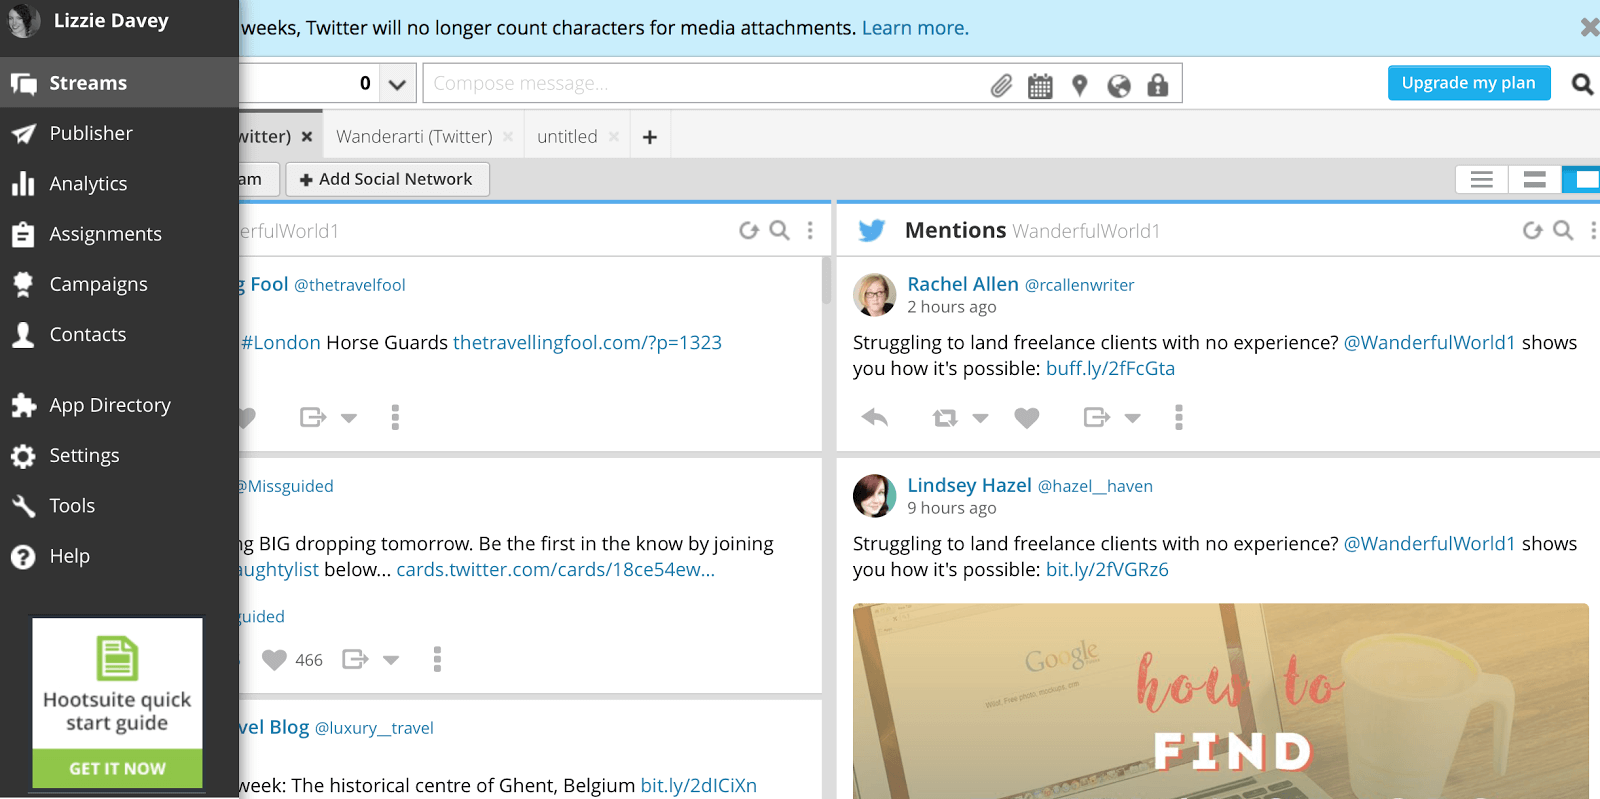Like the Missguided tweet with 466 likes
Viewport: 1600px width, 799px height.
(x=274, y=660)
